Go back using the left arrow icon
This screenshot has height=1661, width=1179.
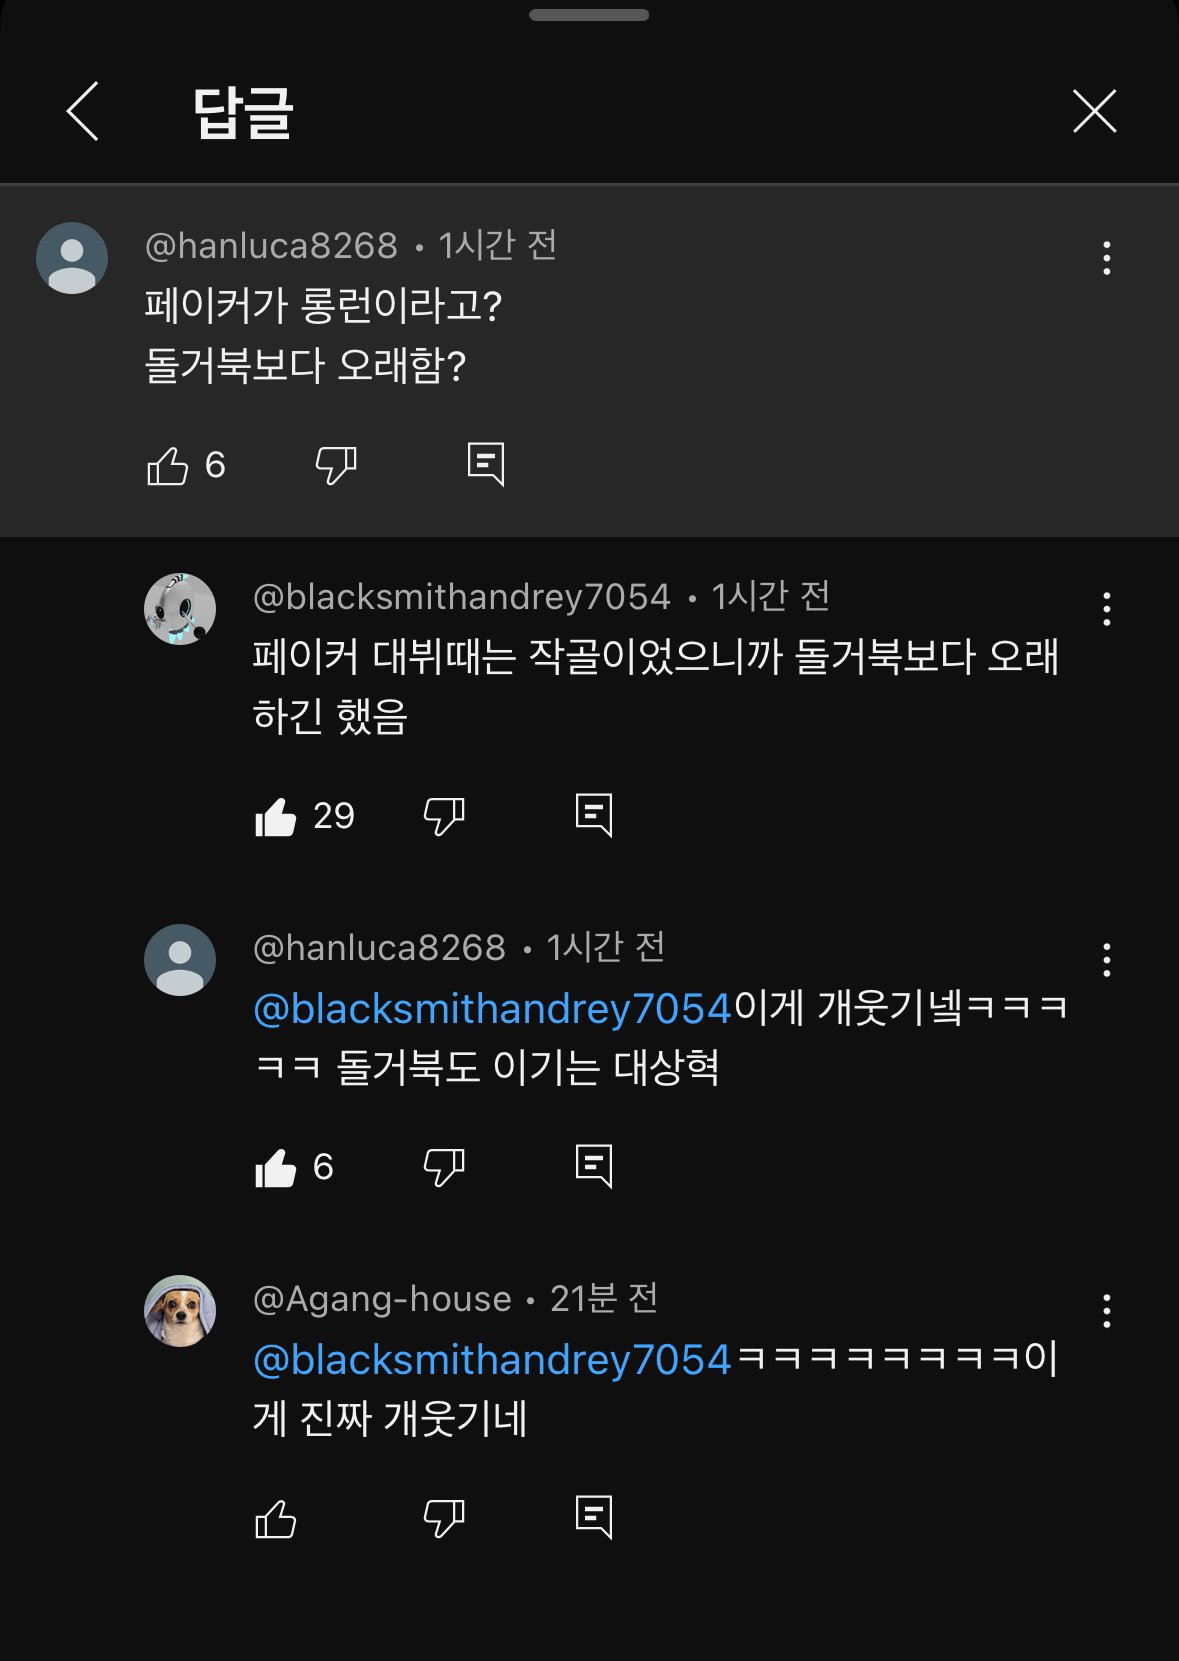[x=83, y=111]
